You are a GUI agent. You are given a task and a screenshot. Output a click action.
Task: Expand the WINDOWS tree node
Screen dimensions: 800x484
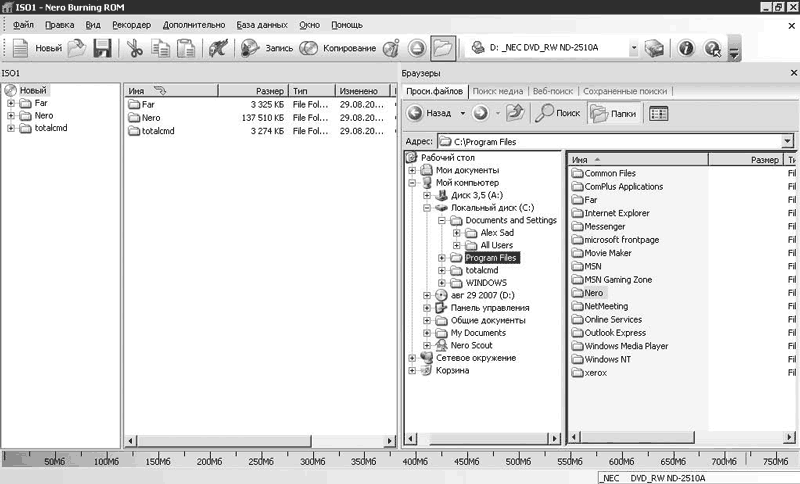442,283
